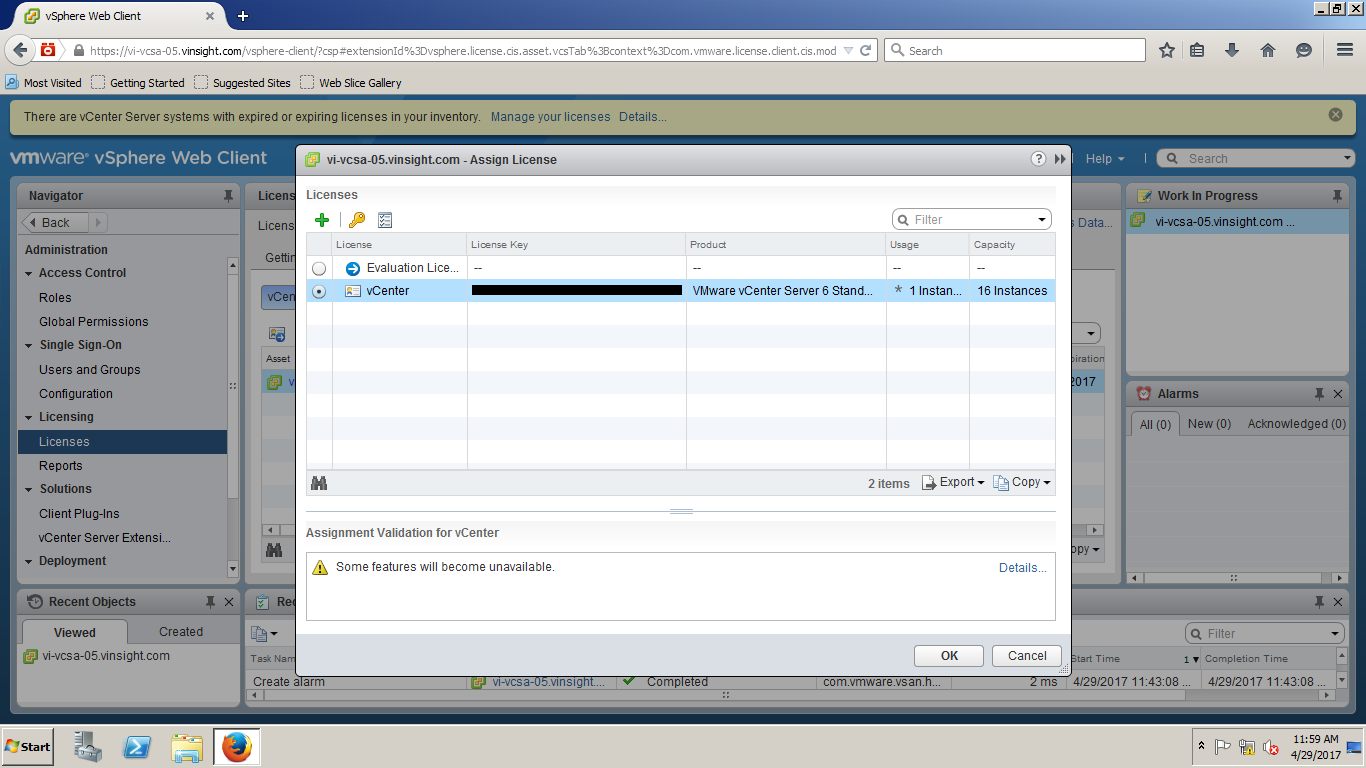Show Acknowledged (0) alarms tab

point(1296,424)
